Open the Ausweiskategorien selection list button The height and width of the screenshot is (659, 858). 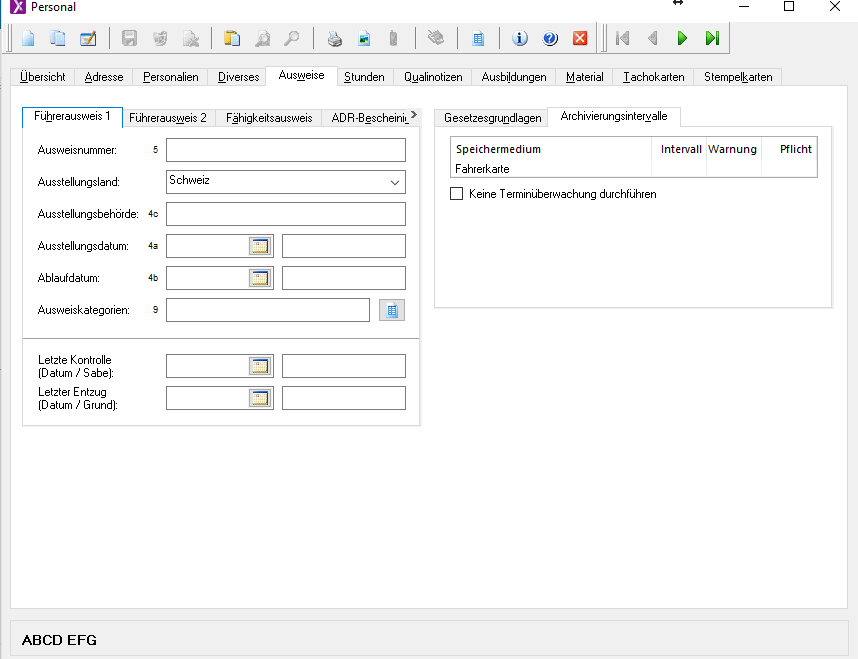click(x=392, y=311)
